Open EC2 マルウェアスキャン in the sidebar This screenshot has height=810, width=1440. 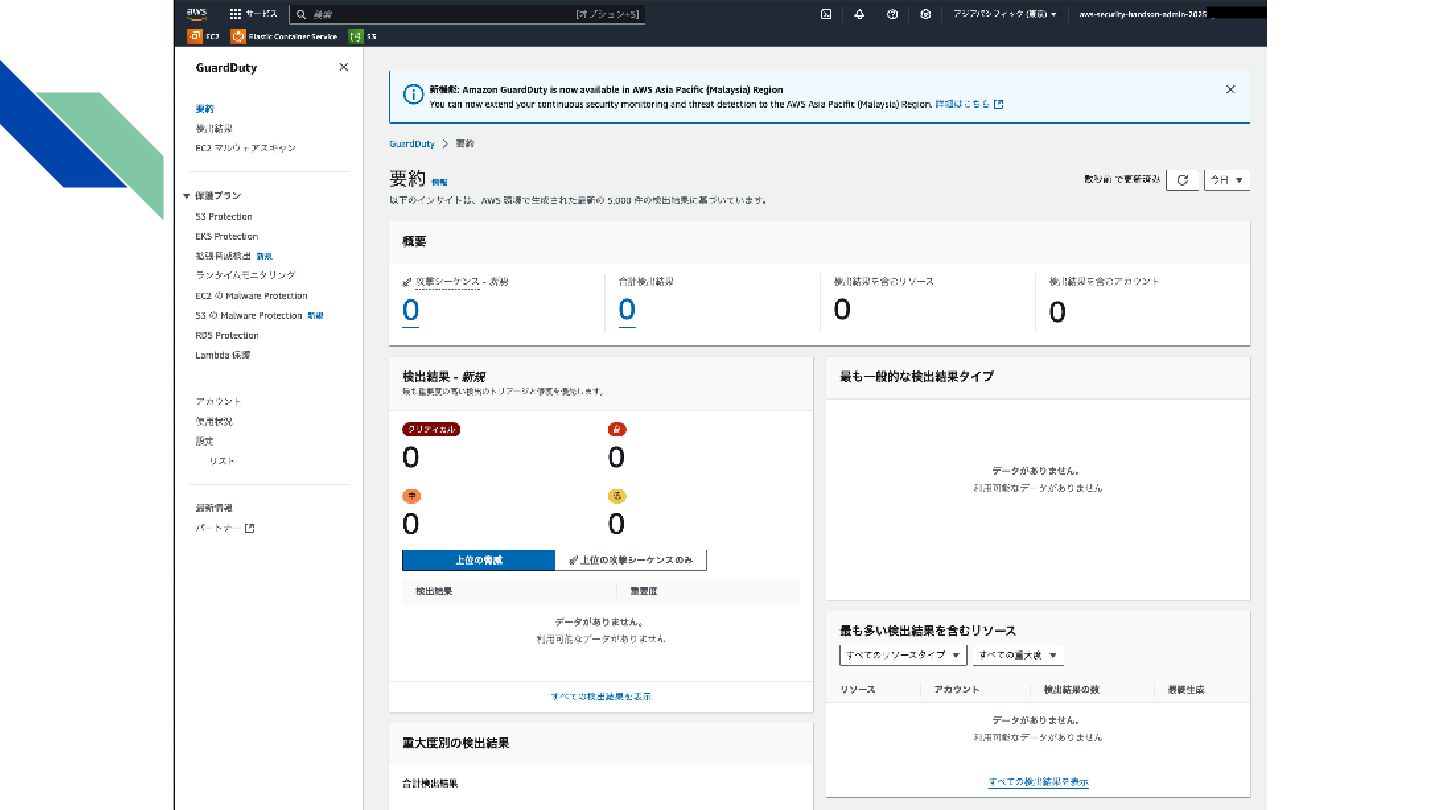click(246, 148)
